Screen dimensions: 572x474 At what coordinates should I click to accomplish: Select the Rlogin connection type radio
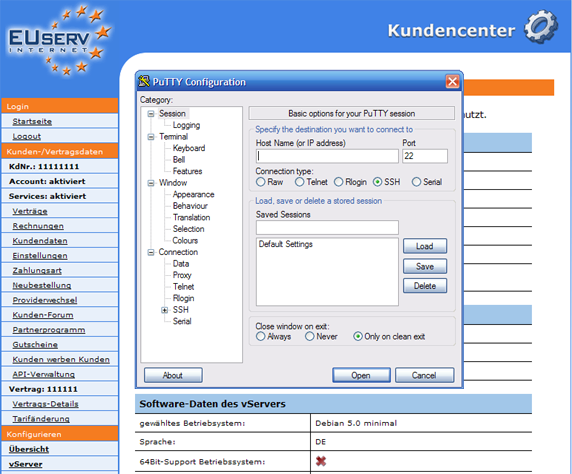pyautogui.click(x=339, y=182)
